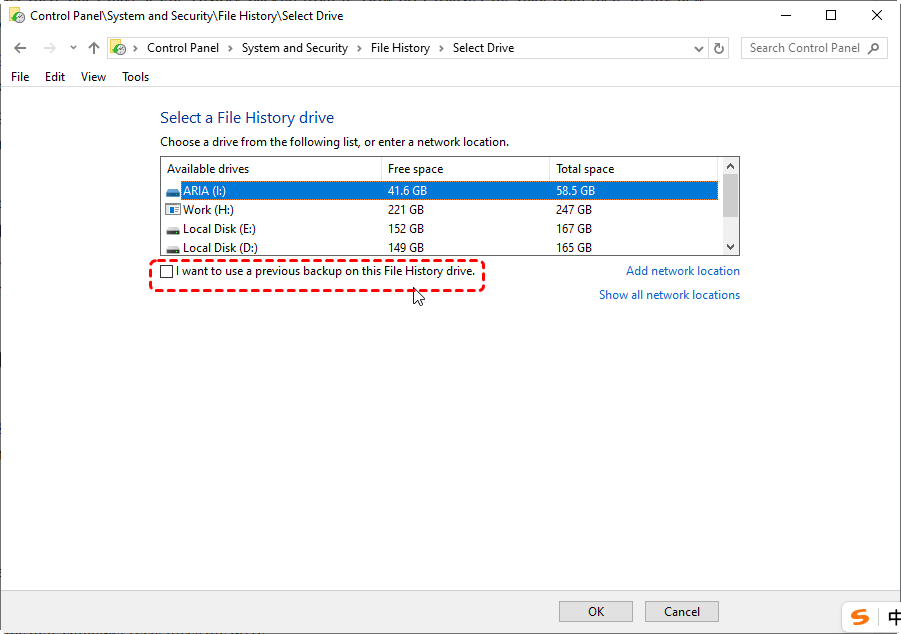Click Show all network locations link
Image resolution: width=901 pixels, height=634 pixels.
tap(669, 295)
